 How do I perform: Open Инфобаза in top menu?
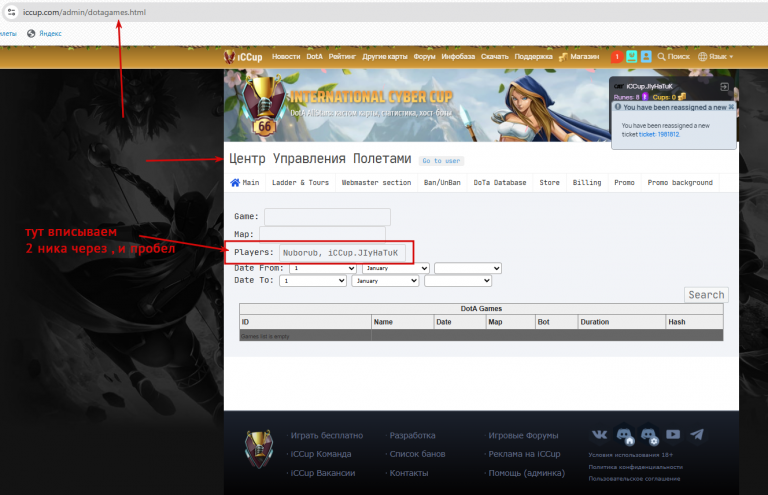[x=458, y=57]
